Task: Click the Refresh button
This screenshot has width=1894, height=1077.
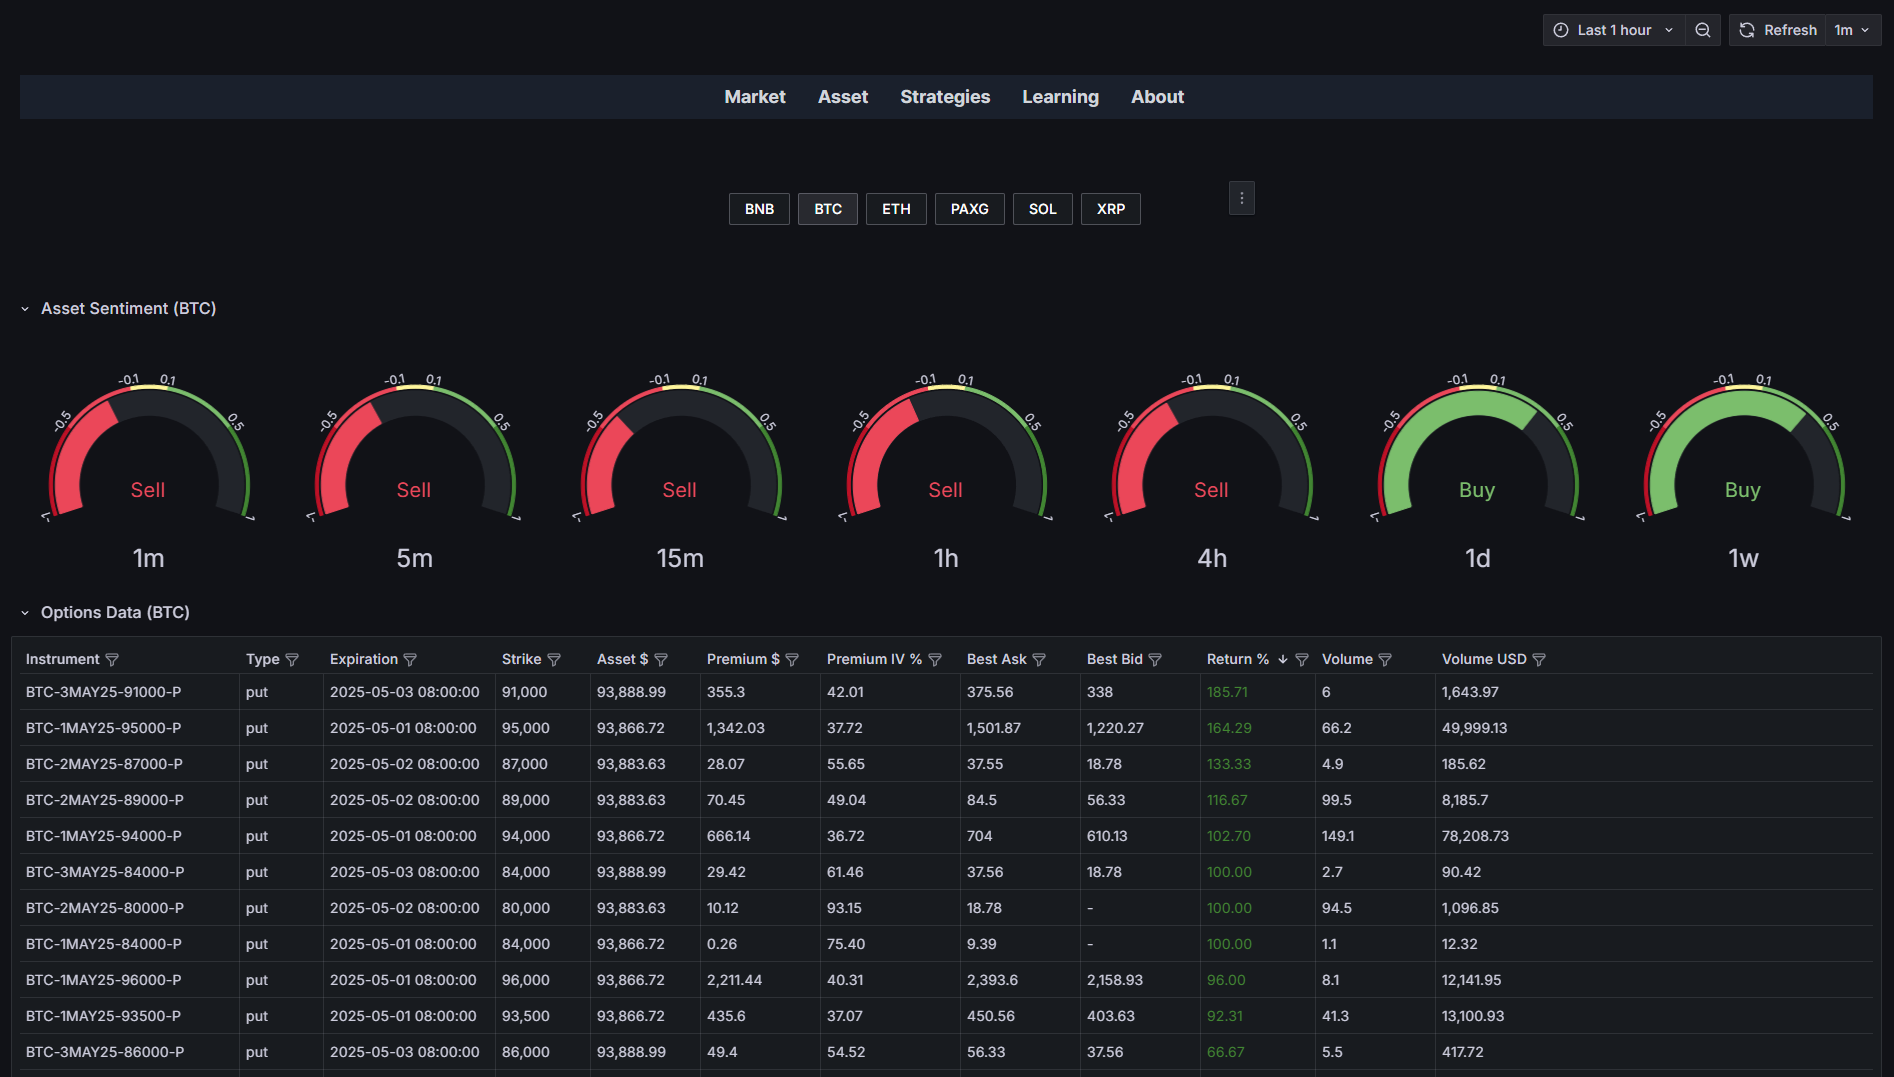Action: click(1778, 30)
